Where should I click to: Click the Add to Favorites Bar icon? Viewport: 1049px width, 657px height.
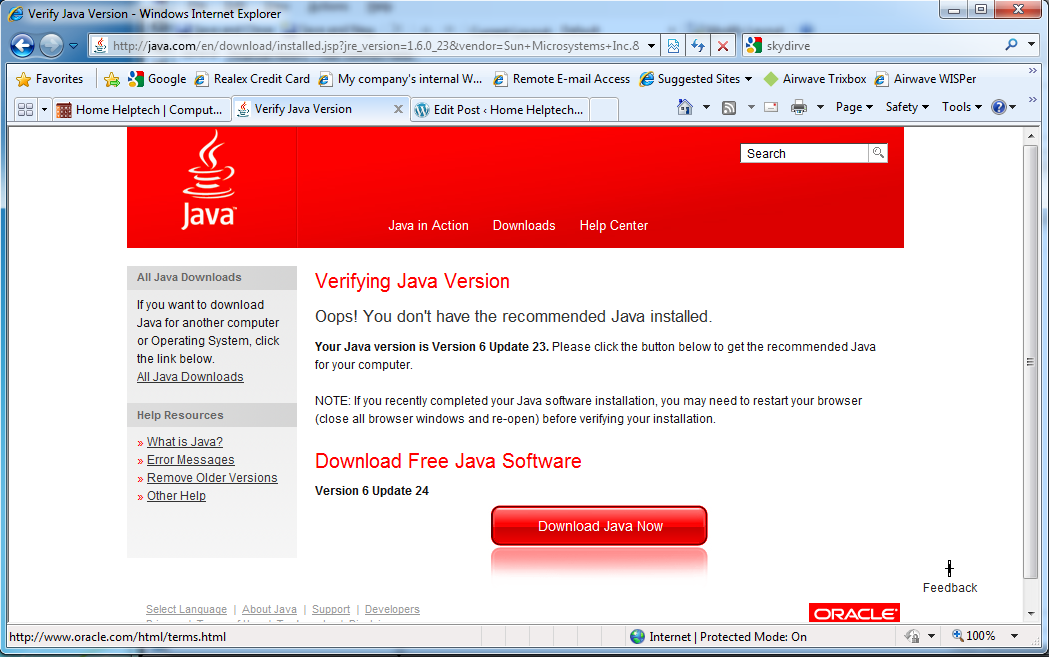pyautogui.click(x=112, y=79)
